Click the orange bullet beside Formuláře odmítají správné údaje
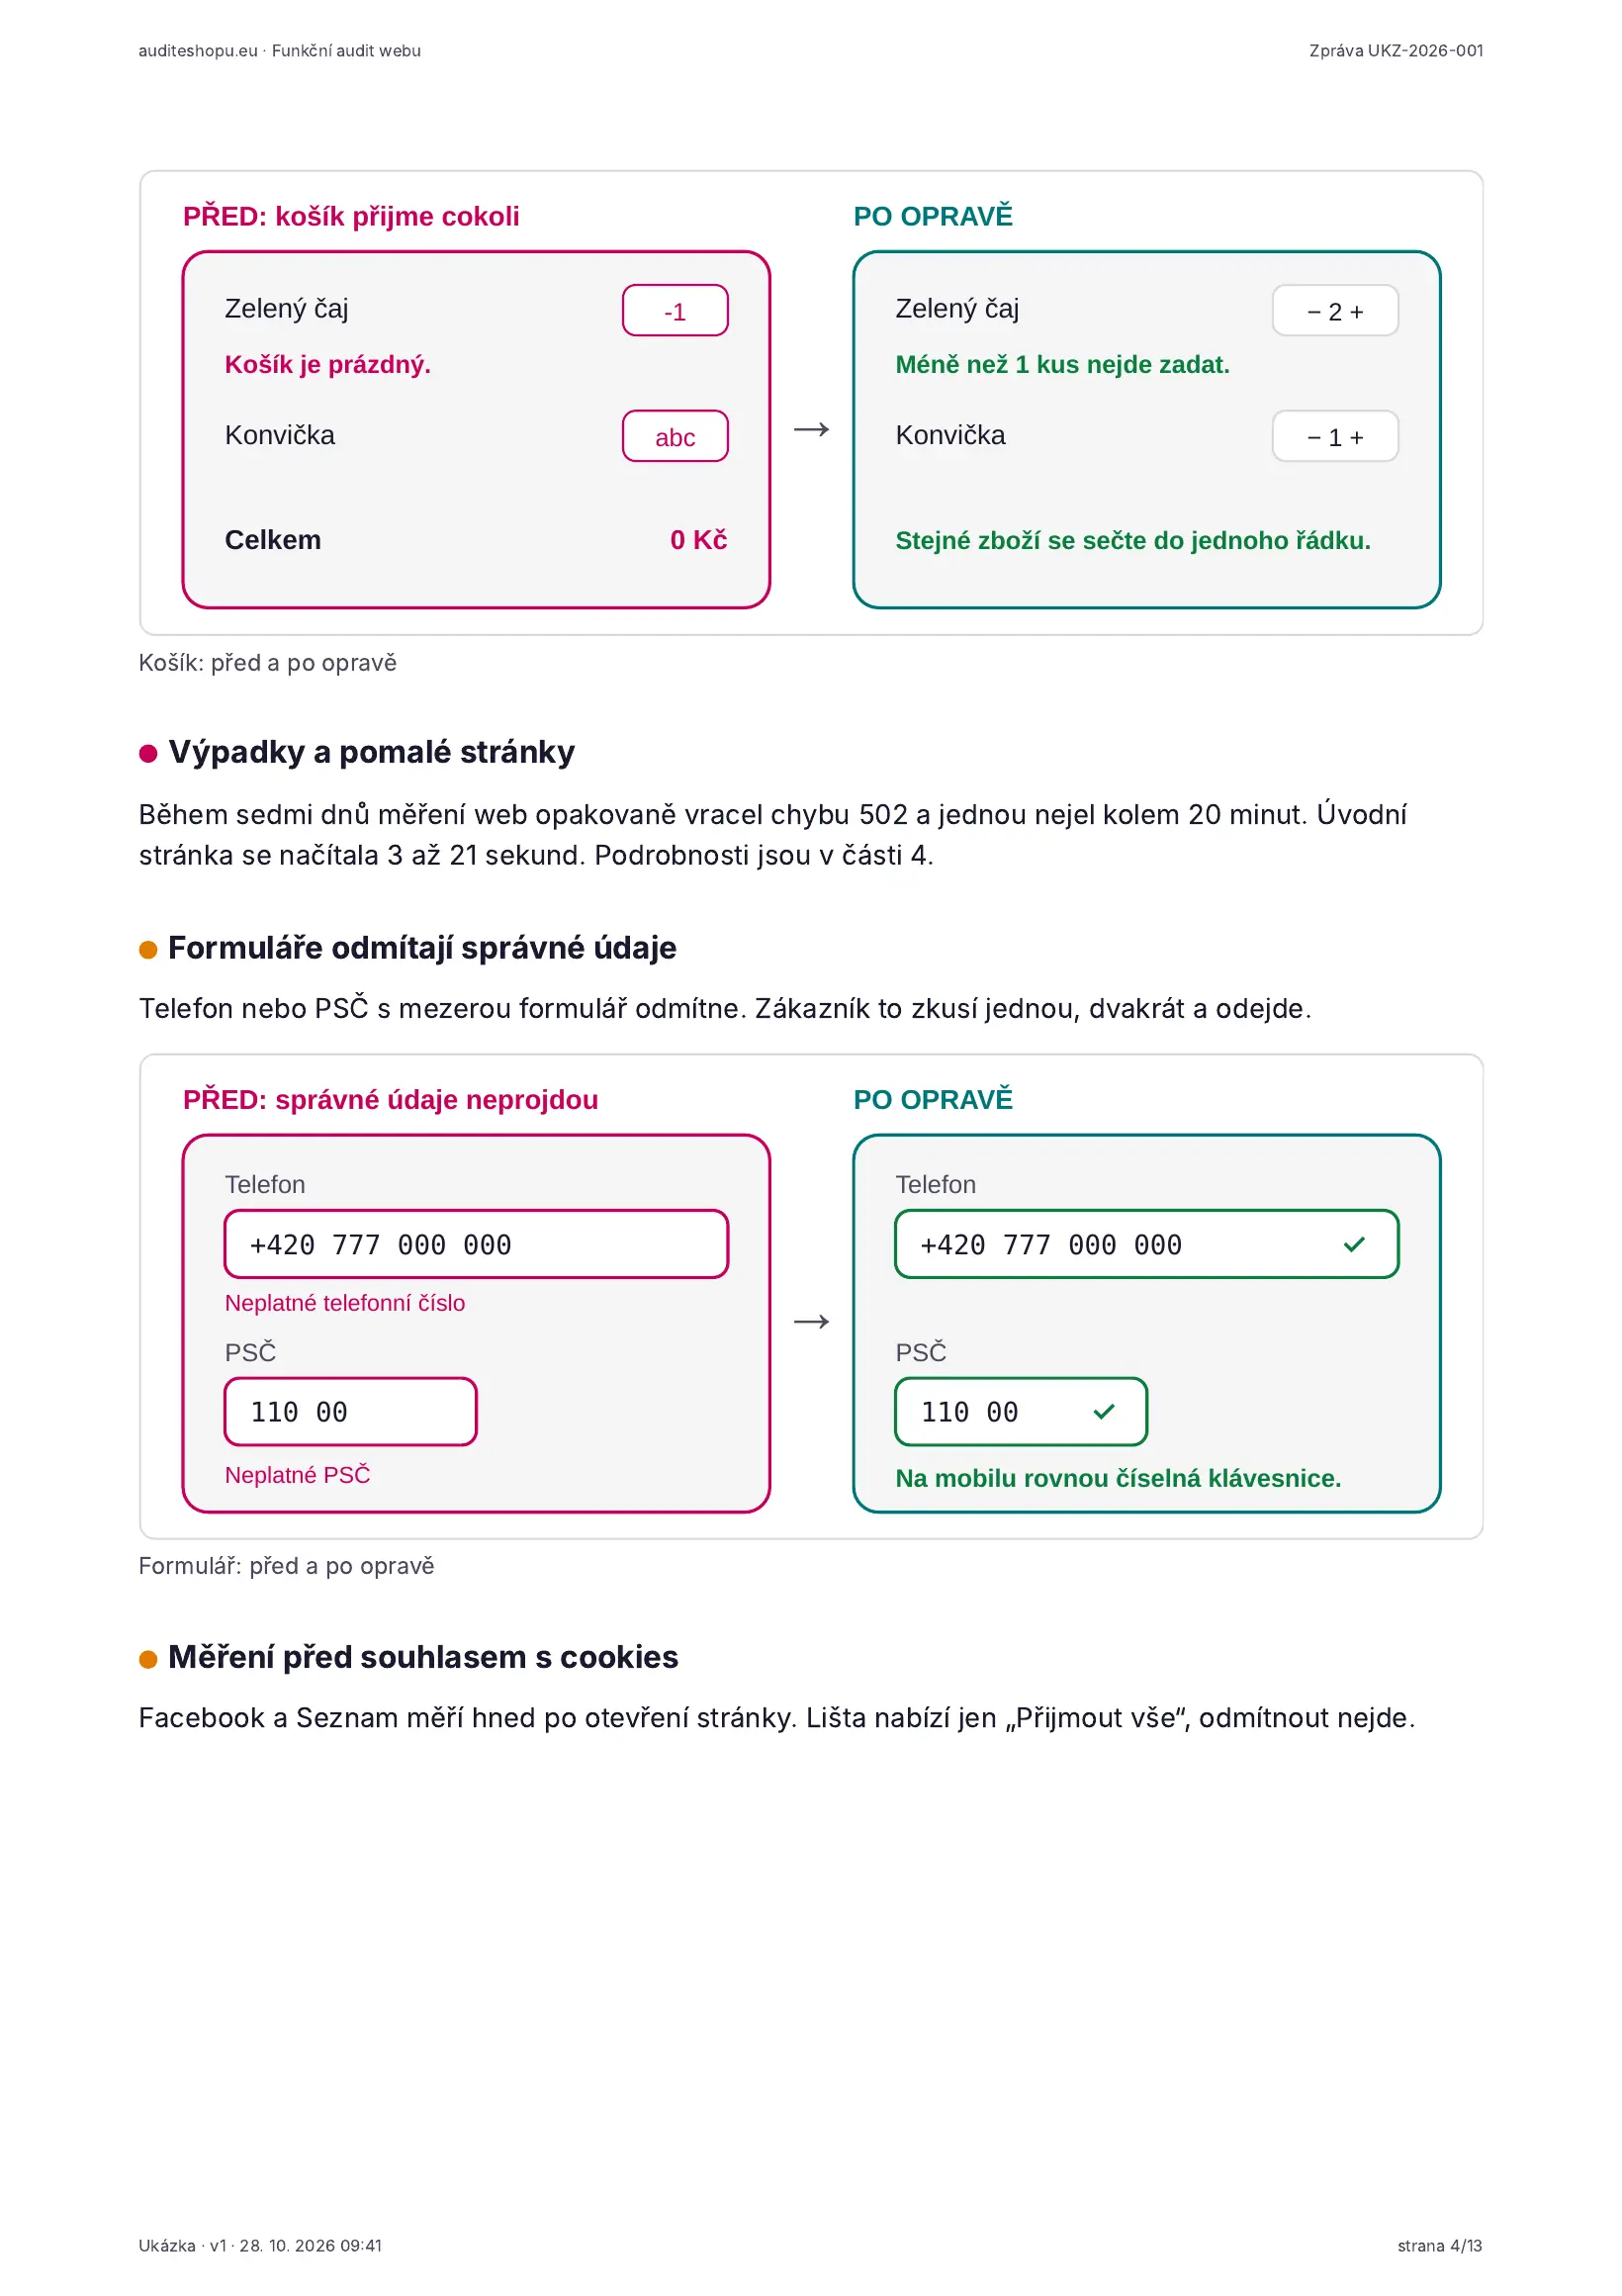1622x2296 pixels. click(148, 949)
